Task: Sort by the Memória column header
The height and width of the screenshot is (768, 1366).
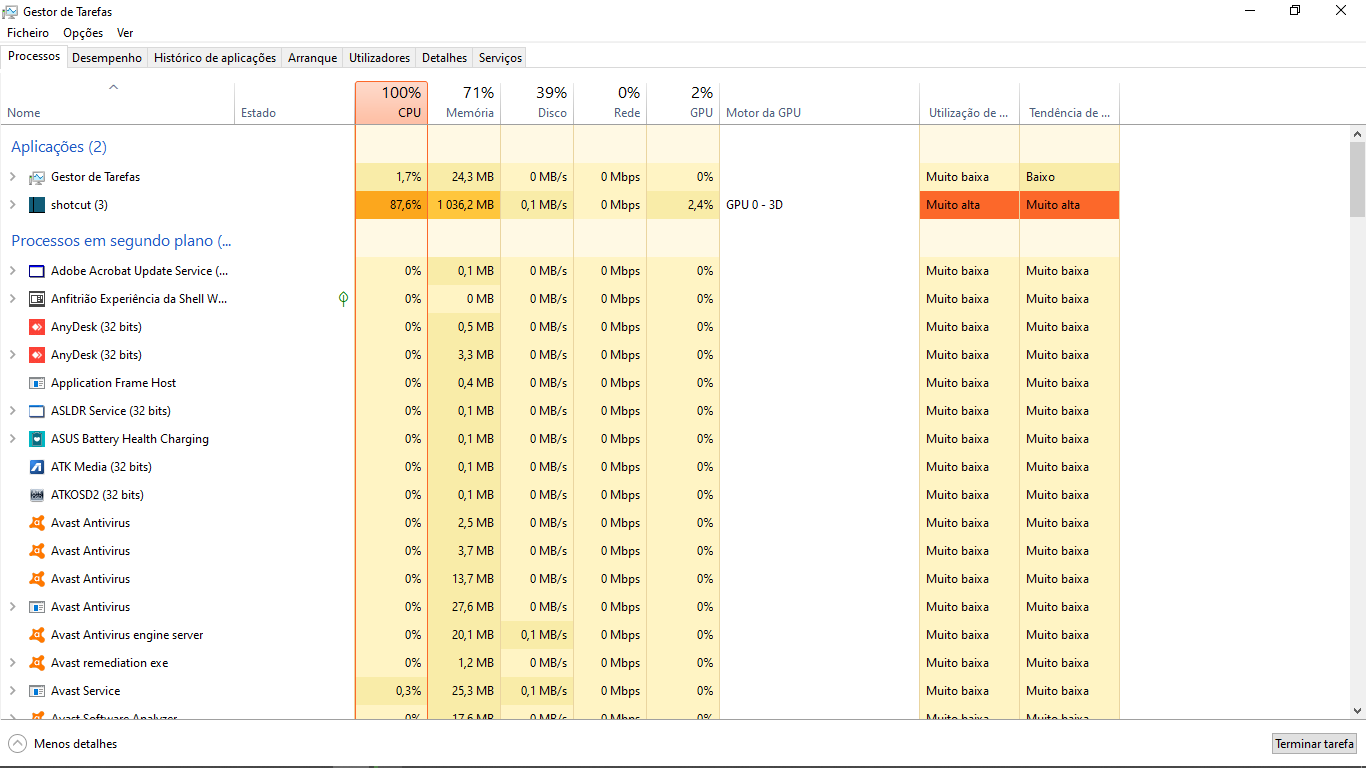Action: pos(464,103)
